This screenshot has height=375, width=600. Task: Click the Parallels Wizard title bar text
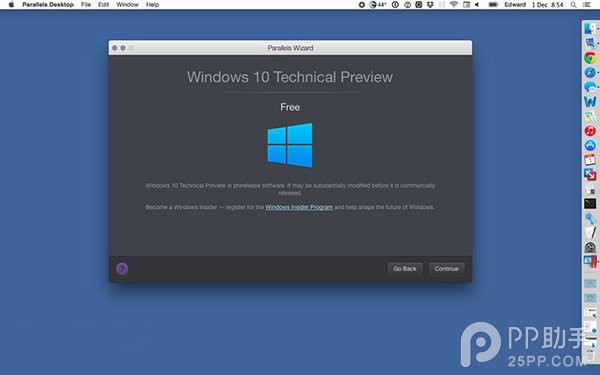290,48
